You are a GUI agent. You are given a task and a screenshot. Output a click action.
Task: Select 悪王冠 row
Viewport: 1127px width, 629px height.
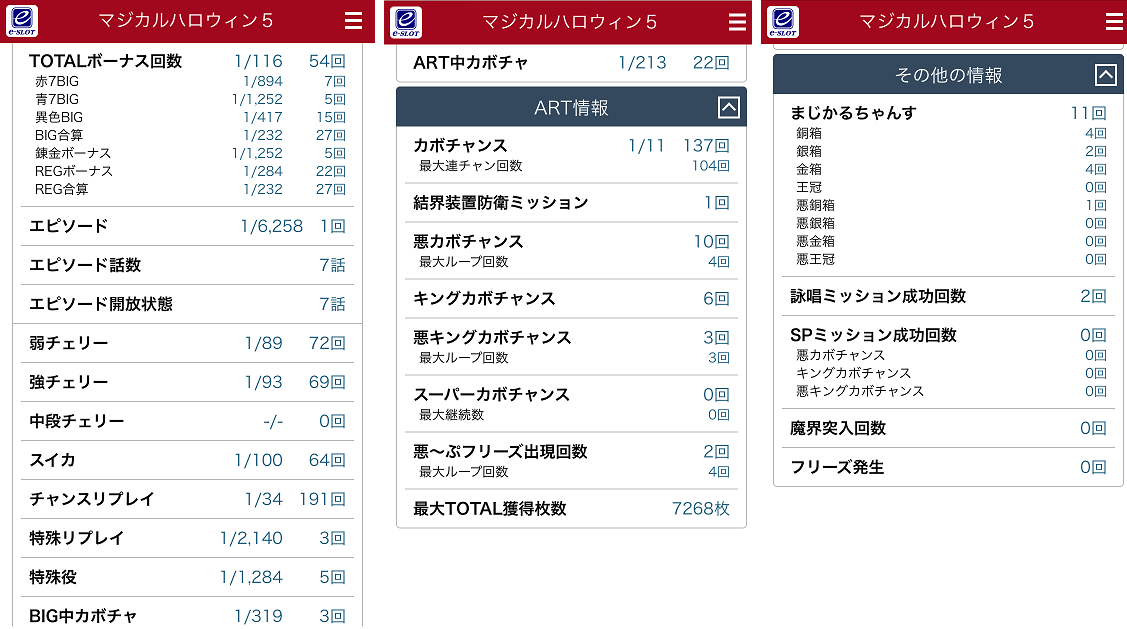[948, 259]
